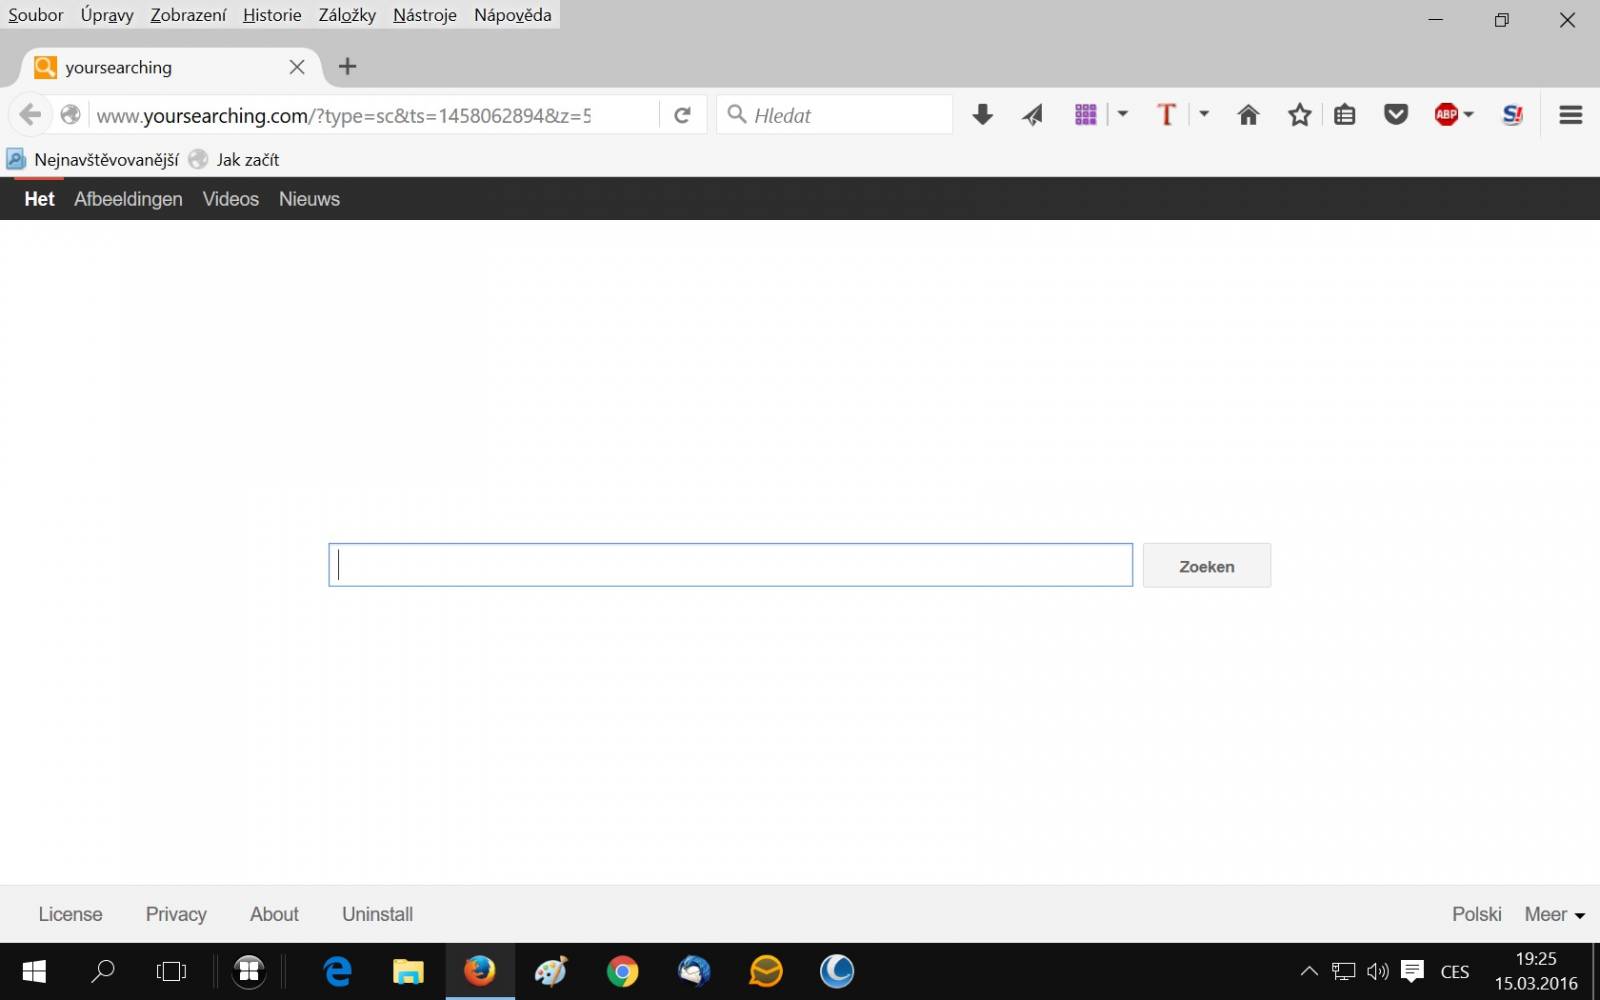Launch Microsoft Edge from taskbar

pyautogui.click(x=338, y=971)
